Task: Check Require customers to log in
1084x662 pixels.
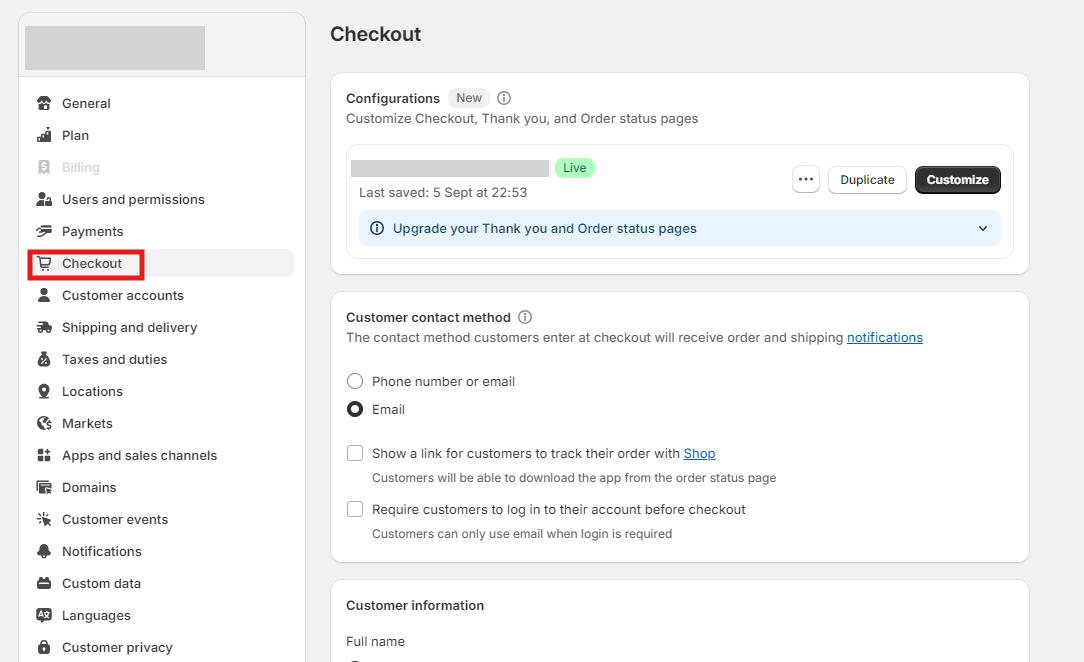Action: tap(355, 509)
